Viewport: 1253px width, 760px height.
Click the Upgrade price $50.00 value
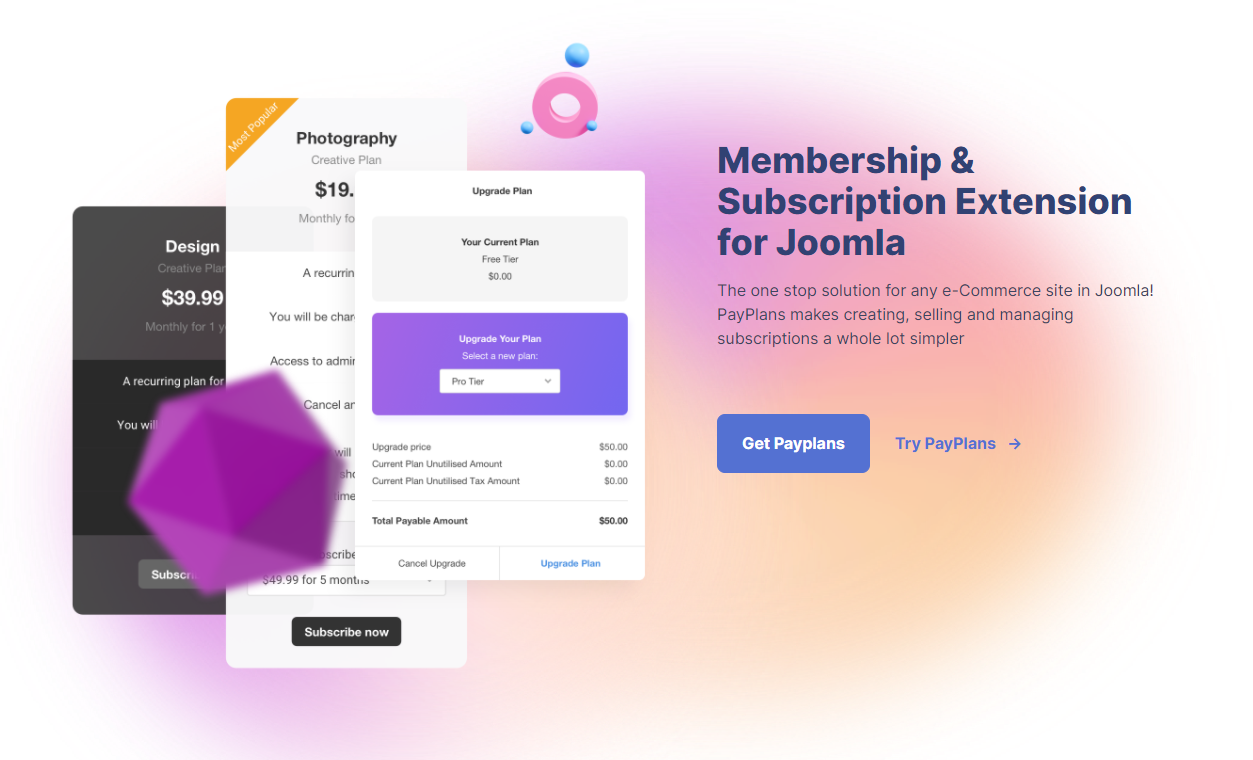coord(613,447)
